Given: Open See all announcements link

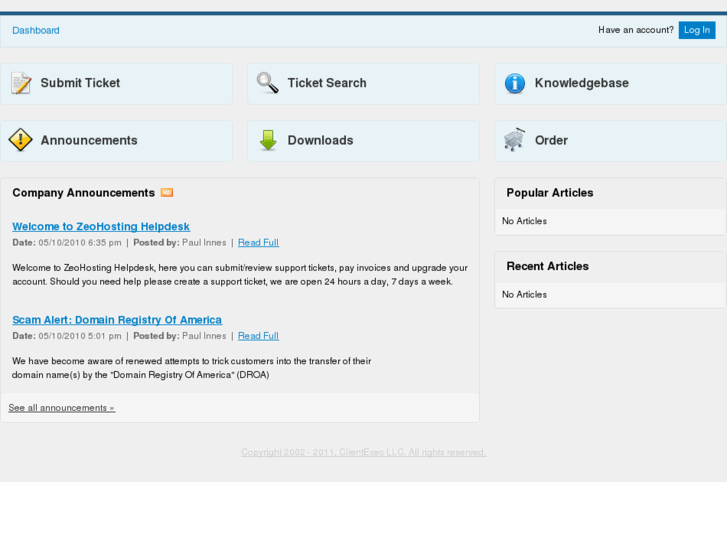Looking at the screenshot, I should (x=62, y=408).
